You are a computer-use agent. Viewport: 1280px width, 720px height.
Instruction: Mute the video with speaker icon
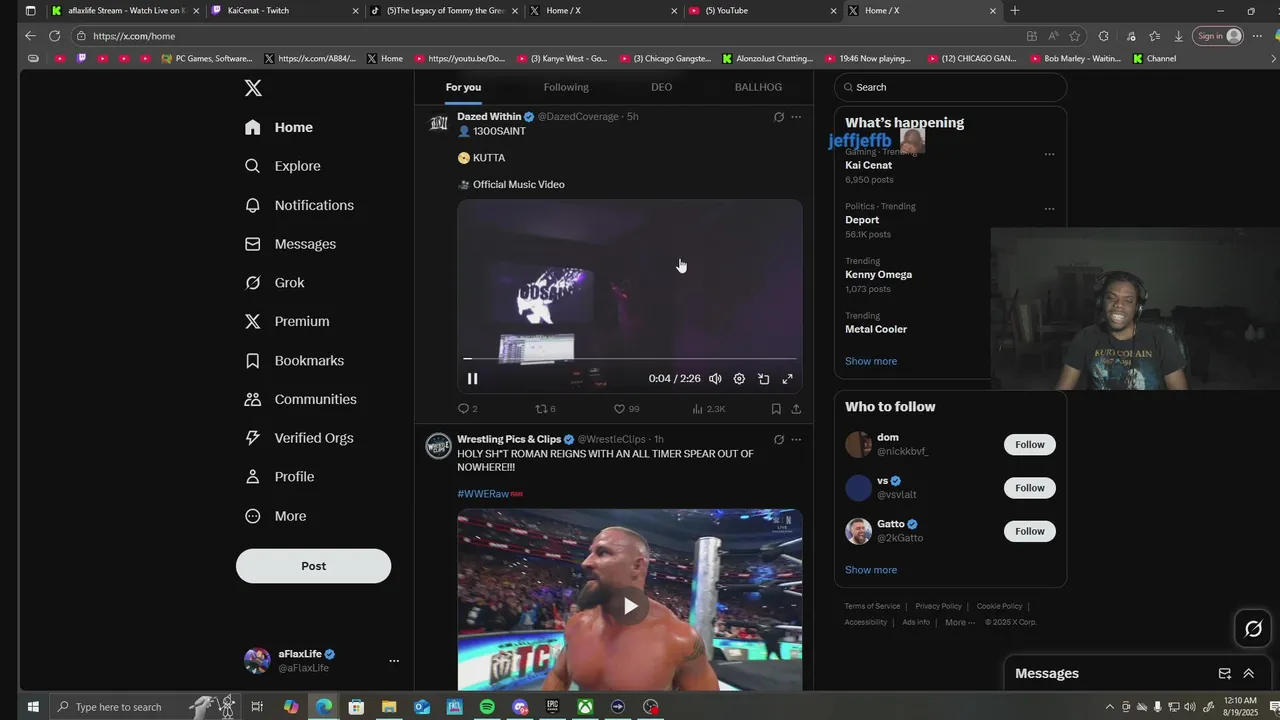coord(715,379)
